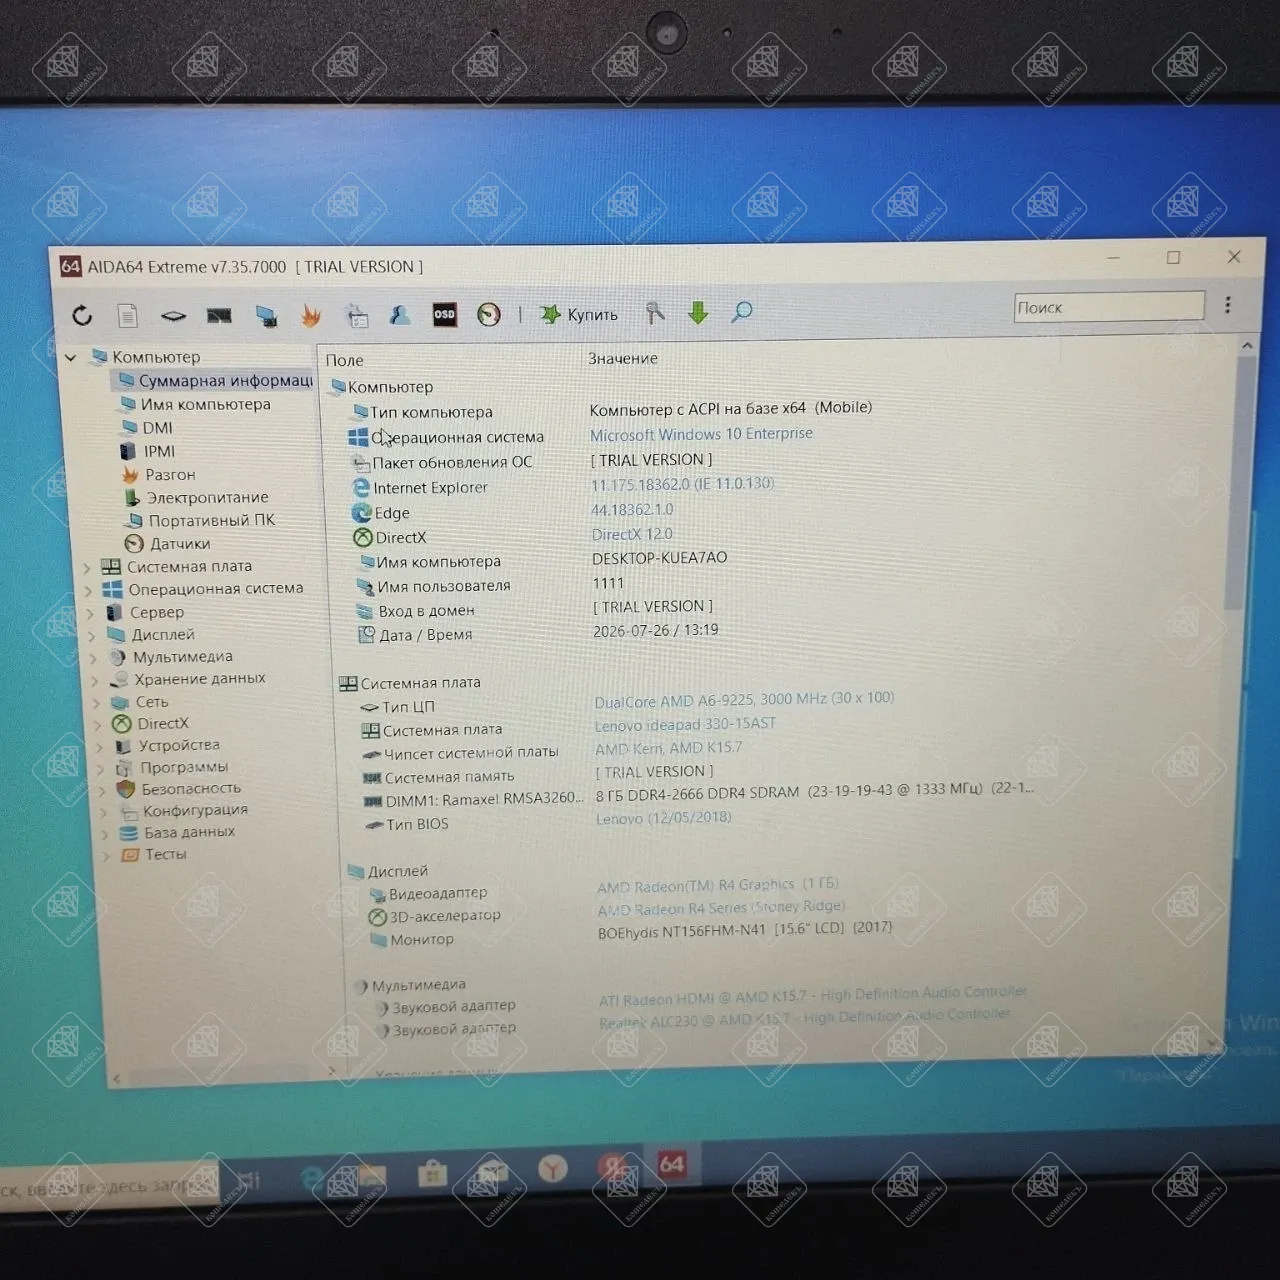Expand the Хранение данных tree node
Screen dimensions: 1280x1280
[x=96, y=680]
